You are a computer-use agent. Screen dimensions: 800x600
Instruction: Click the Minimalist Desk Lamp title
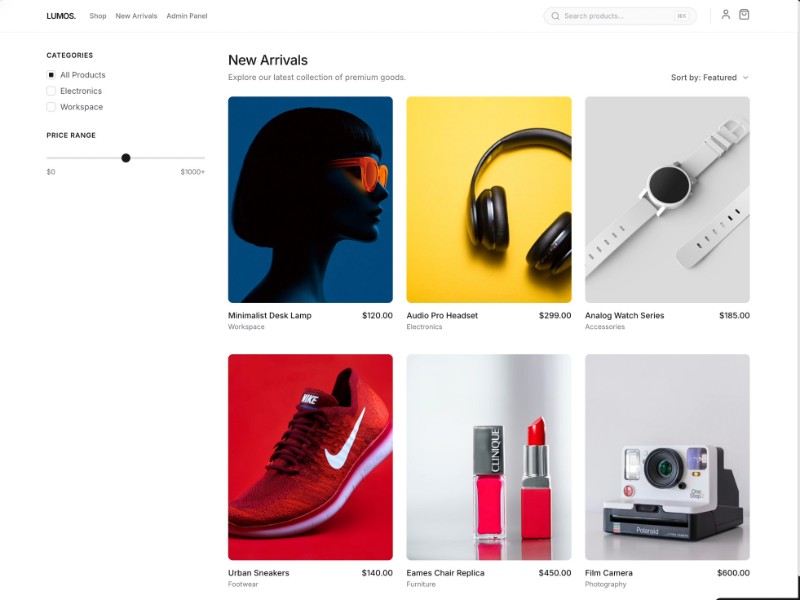point(270,315)
